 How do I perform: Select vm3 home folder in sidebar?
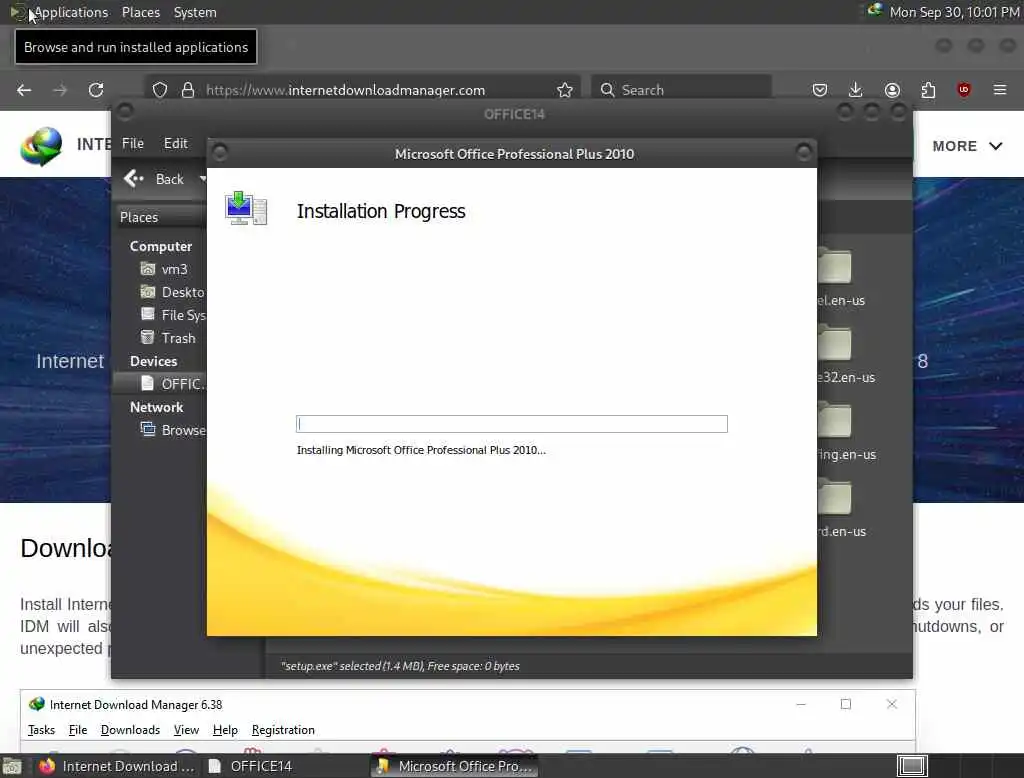(x=163, y=269)
